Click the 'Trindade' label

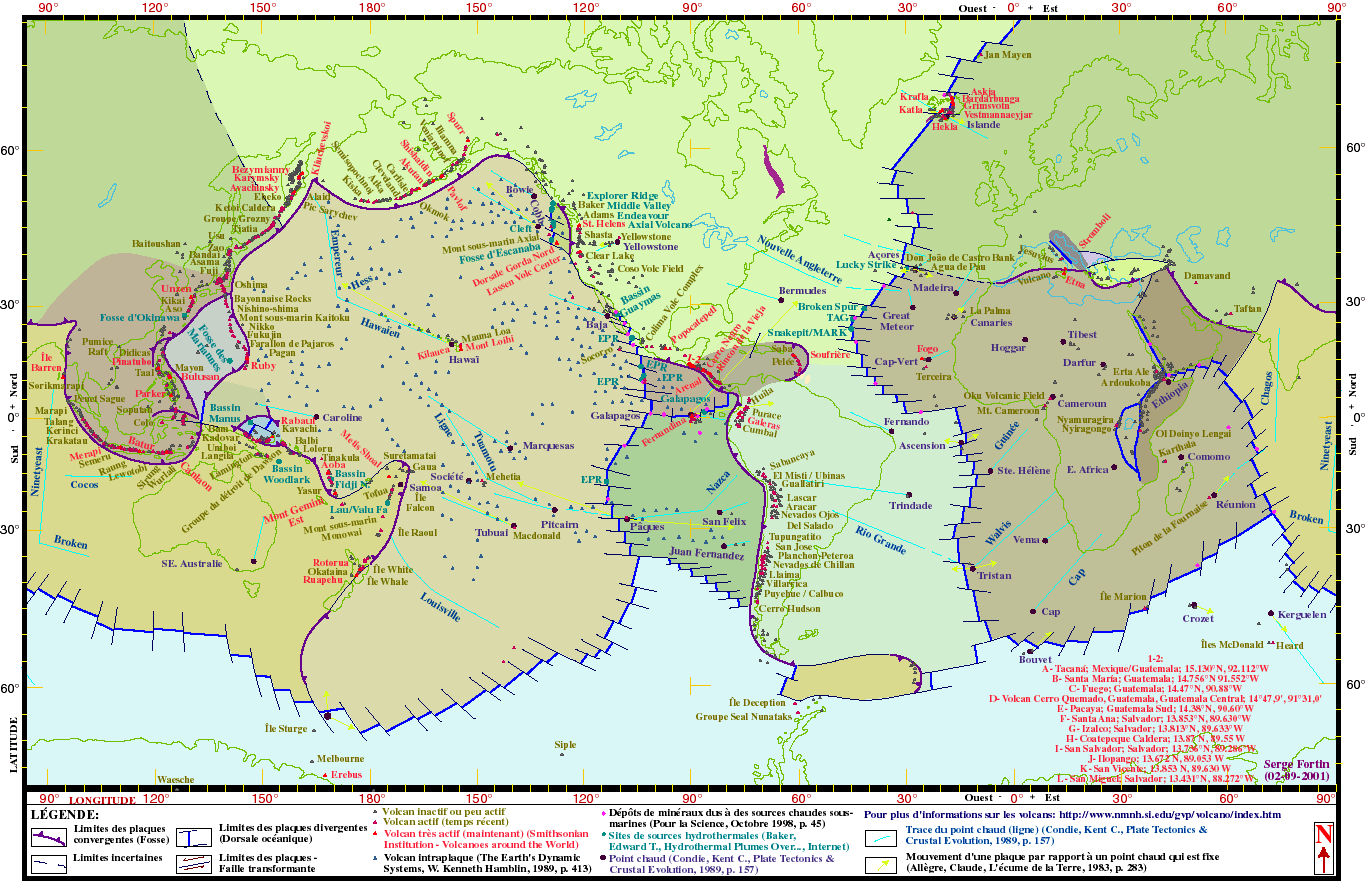tap(910, 506)
